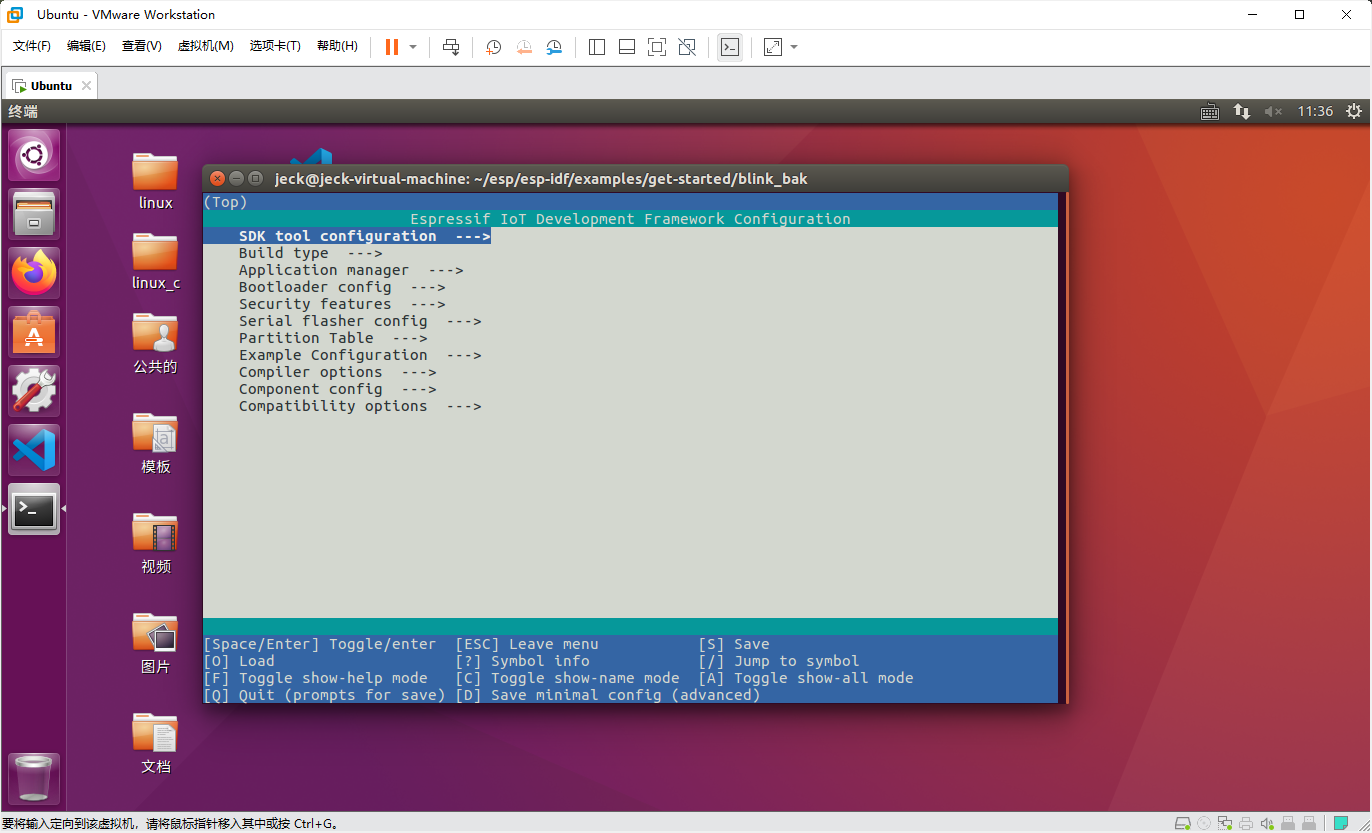Click the muted sound indicator in top panel
The width and height of the screenshot is (1372, 833).
(x=1273, y=112)
